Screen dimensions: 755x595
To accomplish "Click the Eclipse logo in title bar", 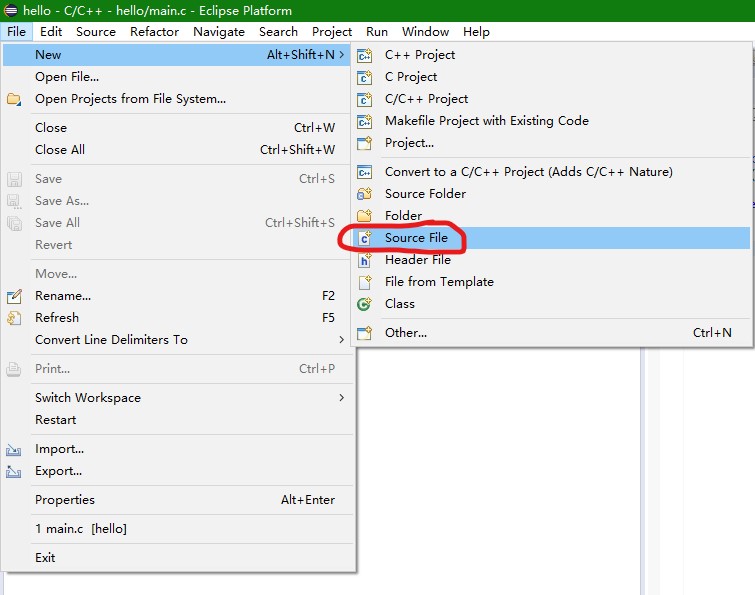I will tap(11, 11).
